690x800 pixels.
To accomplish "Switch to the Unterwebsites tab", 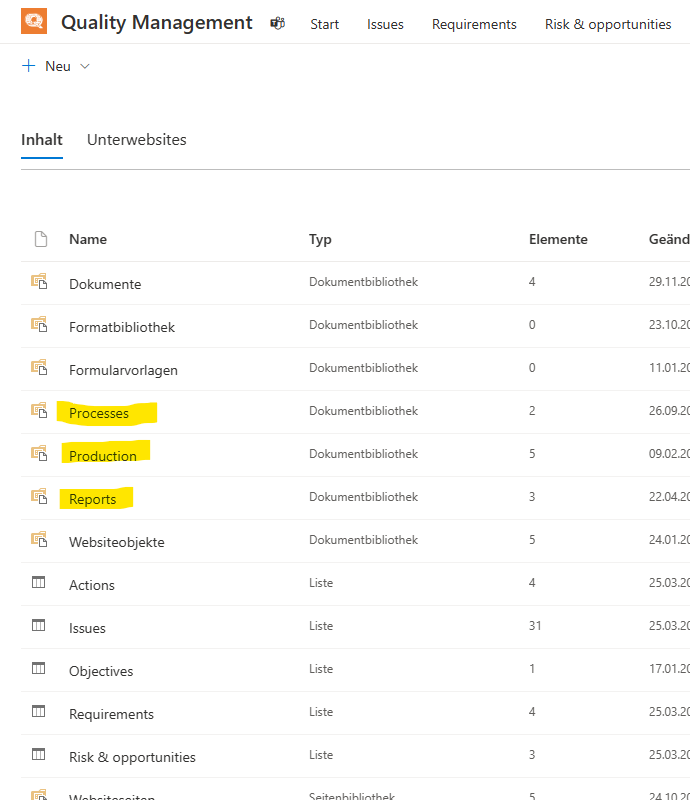I will [136, 139].
